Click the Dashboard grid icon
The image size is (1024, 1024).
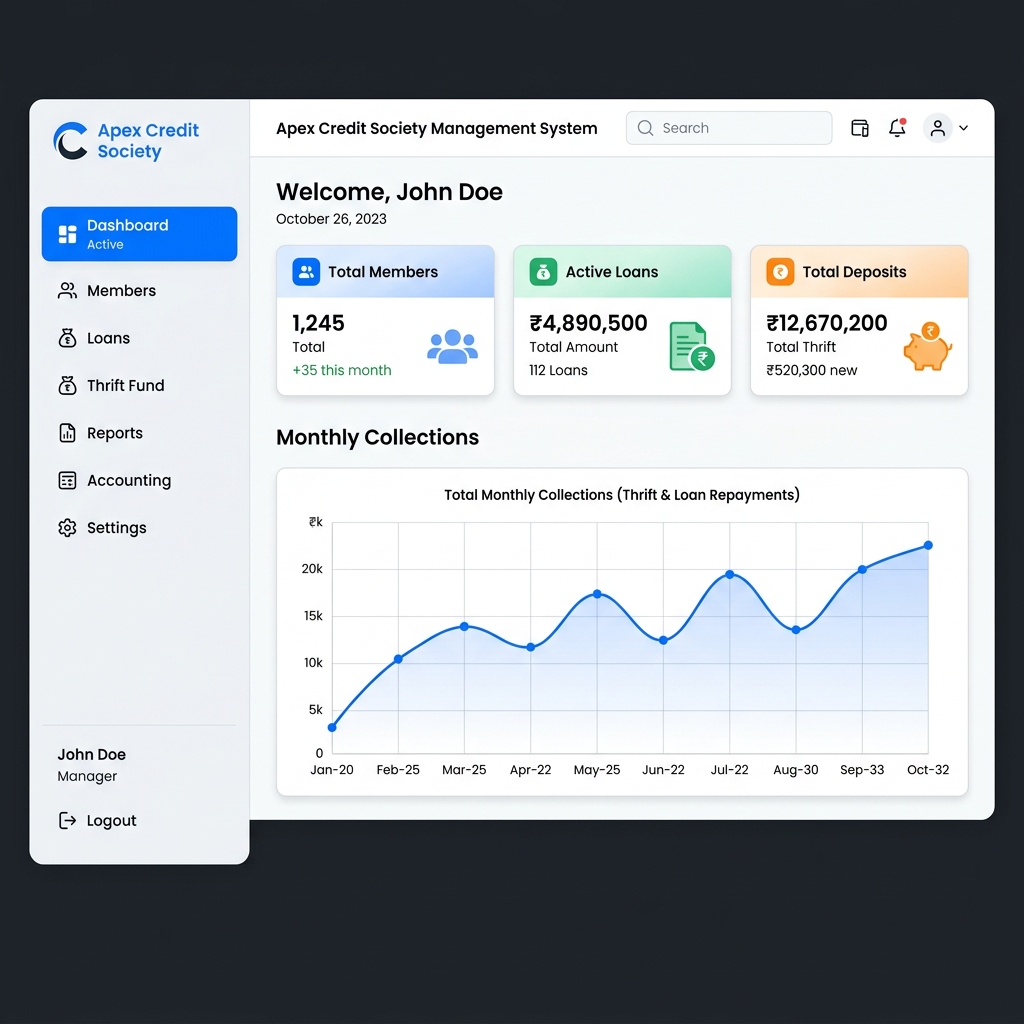pyautogui.click(x=67, y=234)
